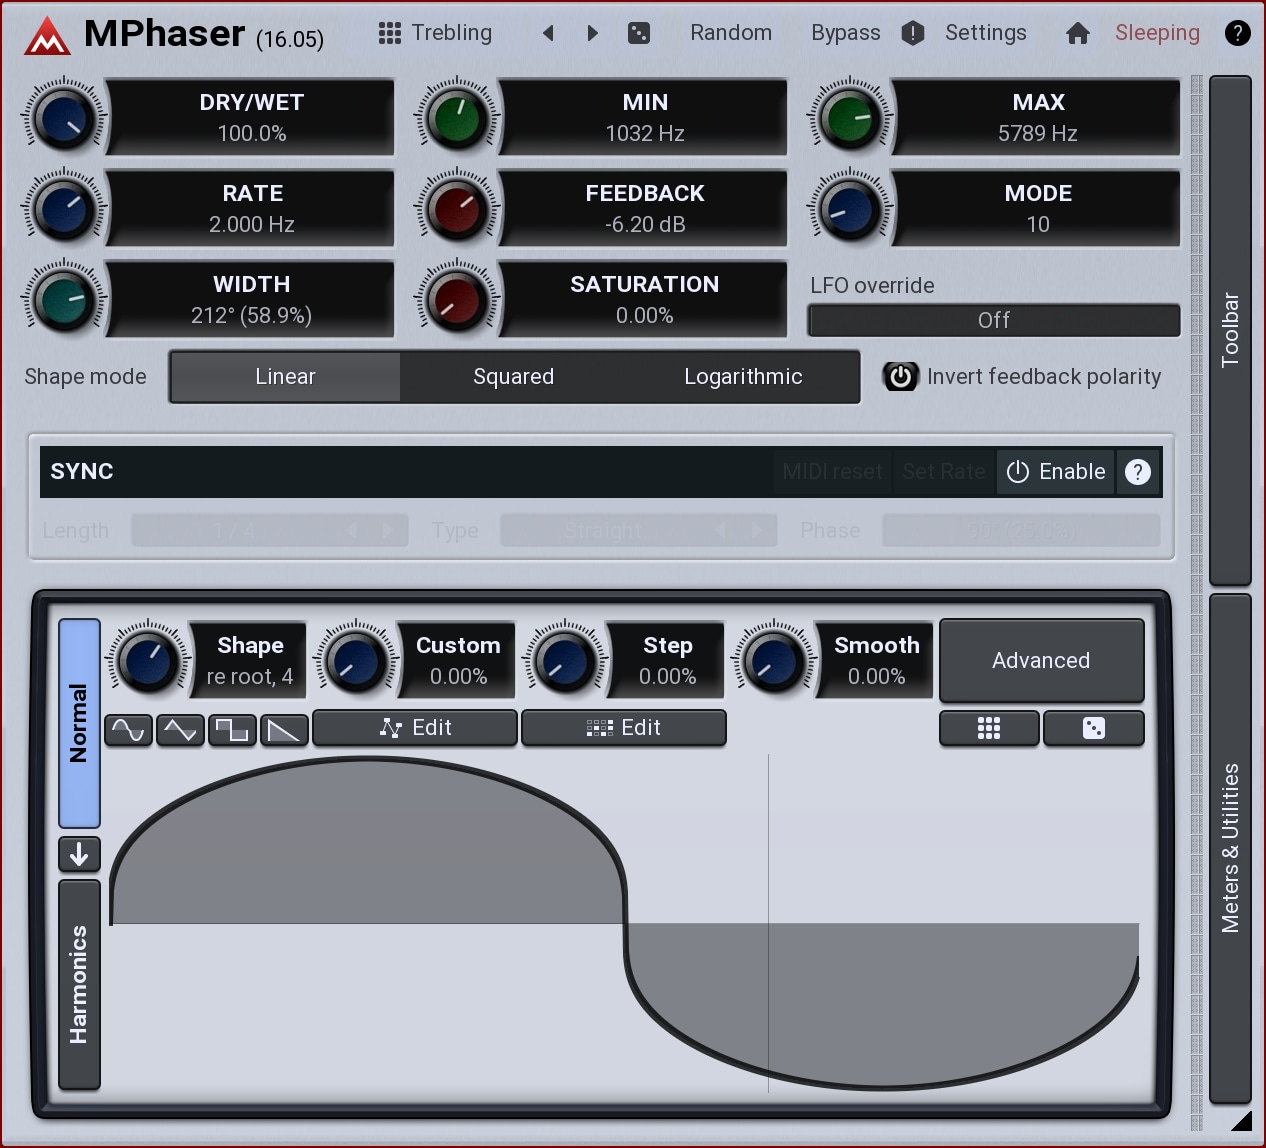
Task: Click the sync Phase field
Action: 1021,530
